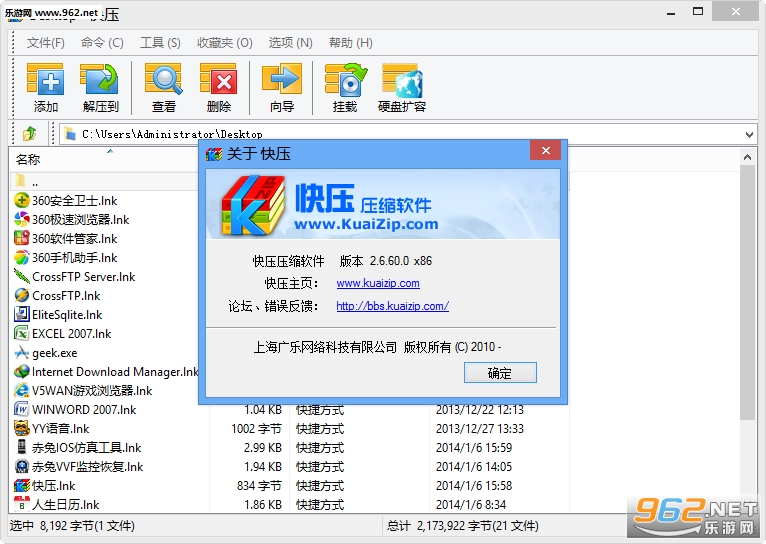Image resolution: width=766 pixels, height=544 pixels.
Task: Click the 360手机助手.lnk file icon
Action: tap(21, 257)
